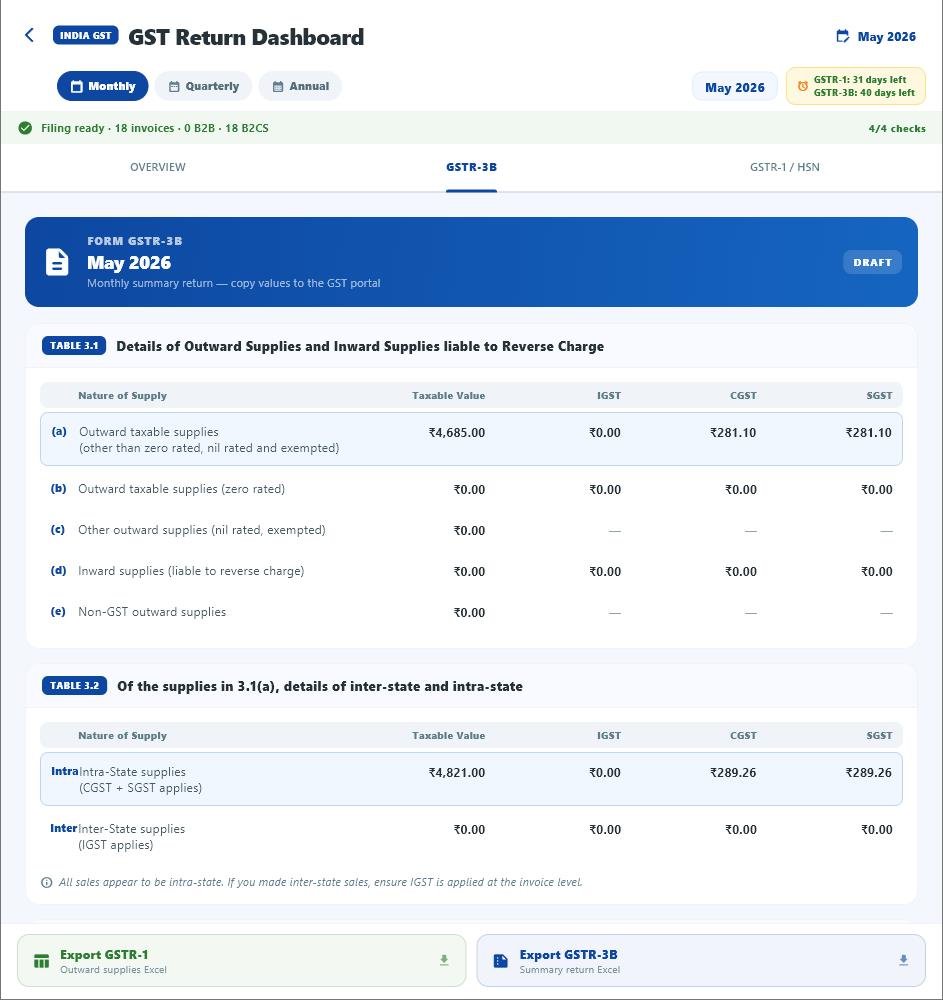Open GSTR-1 and GSTR-3B days left reminder
The width and height of the screenshot is (943, 1000).
click(x=856, y=86)
